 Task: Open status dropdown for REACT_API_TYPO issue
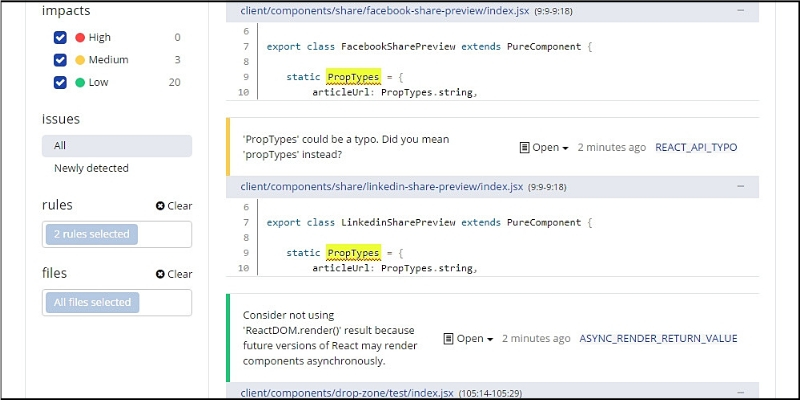(x=544, y=148)
